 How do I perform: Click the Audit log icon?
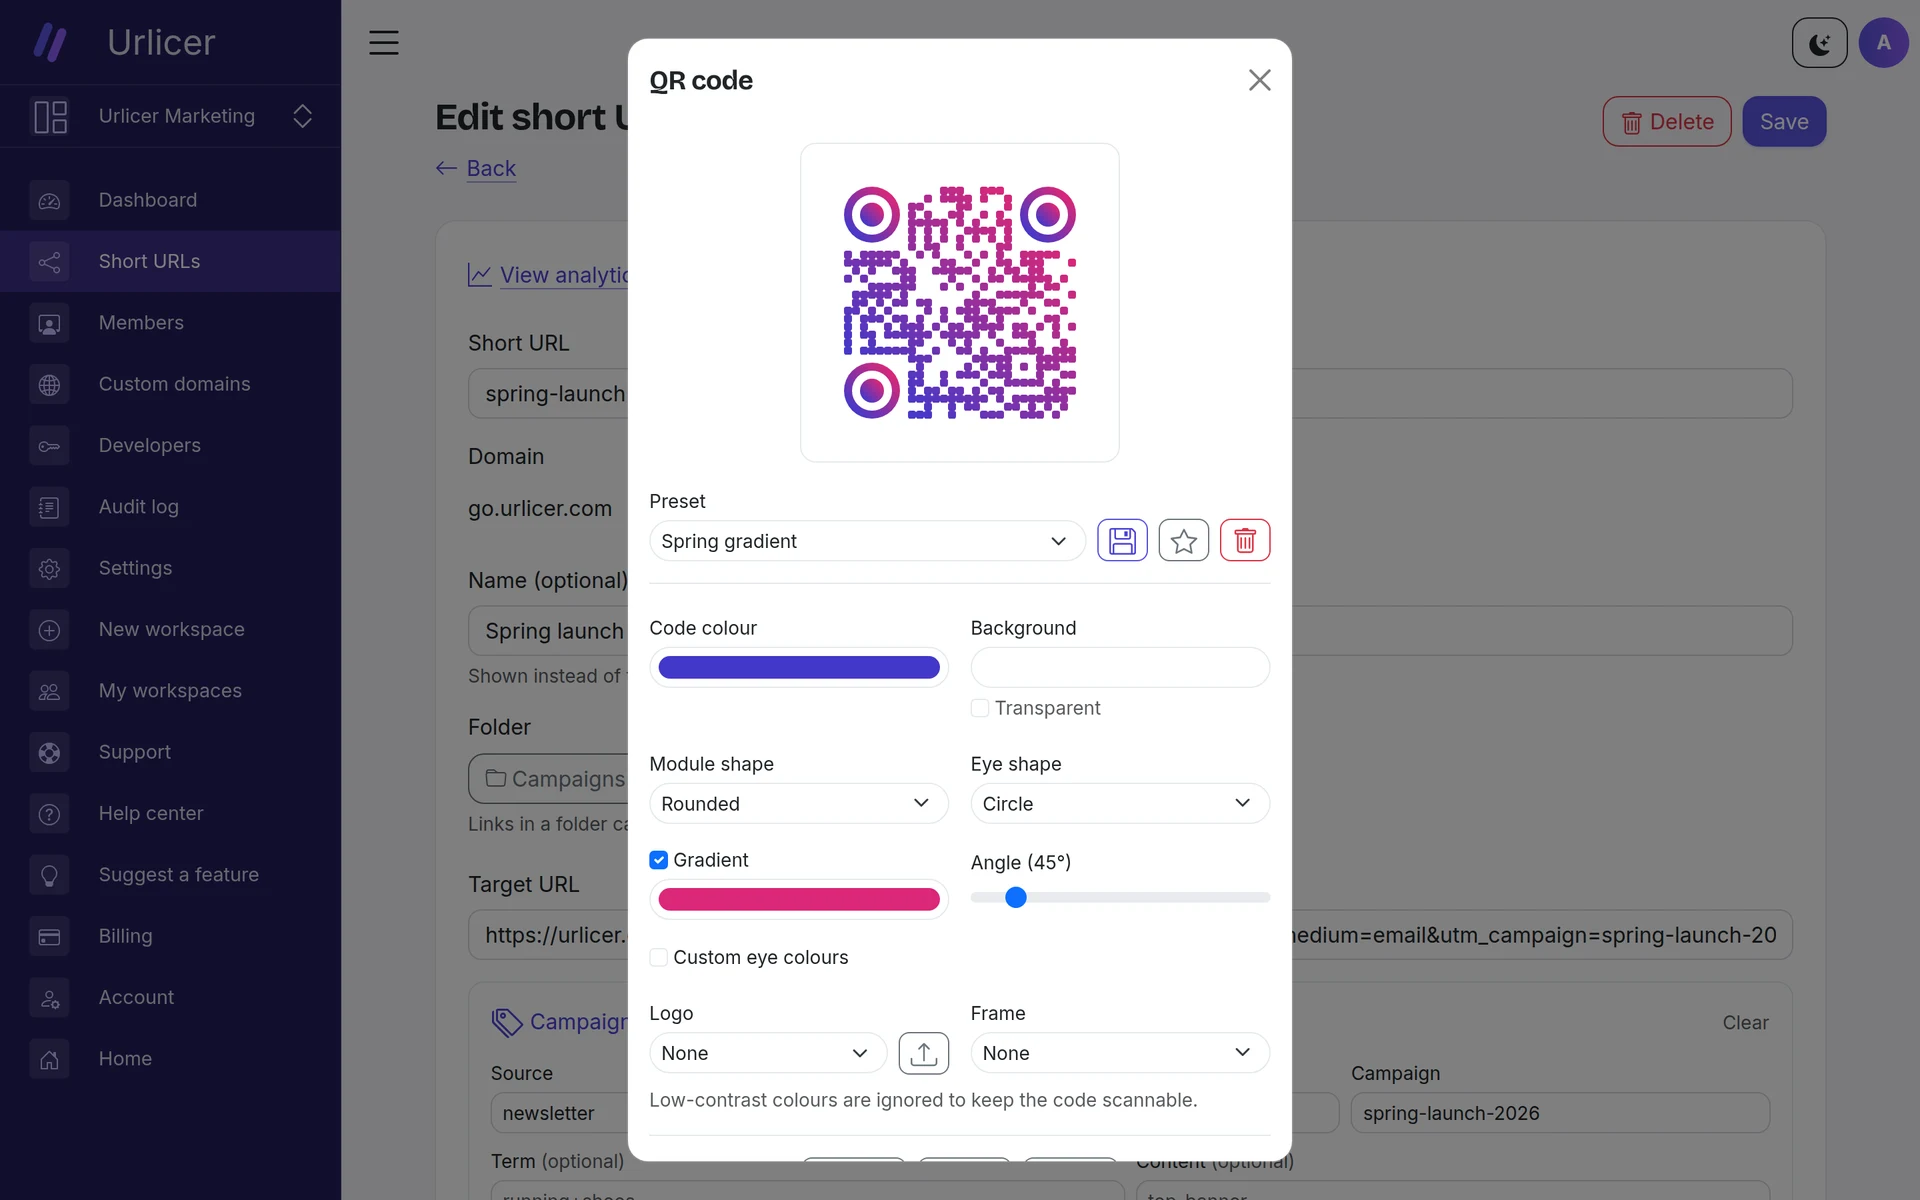coord(49,507)
